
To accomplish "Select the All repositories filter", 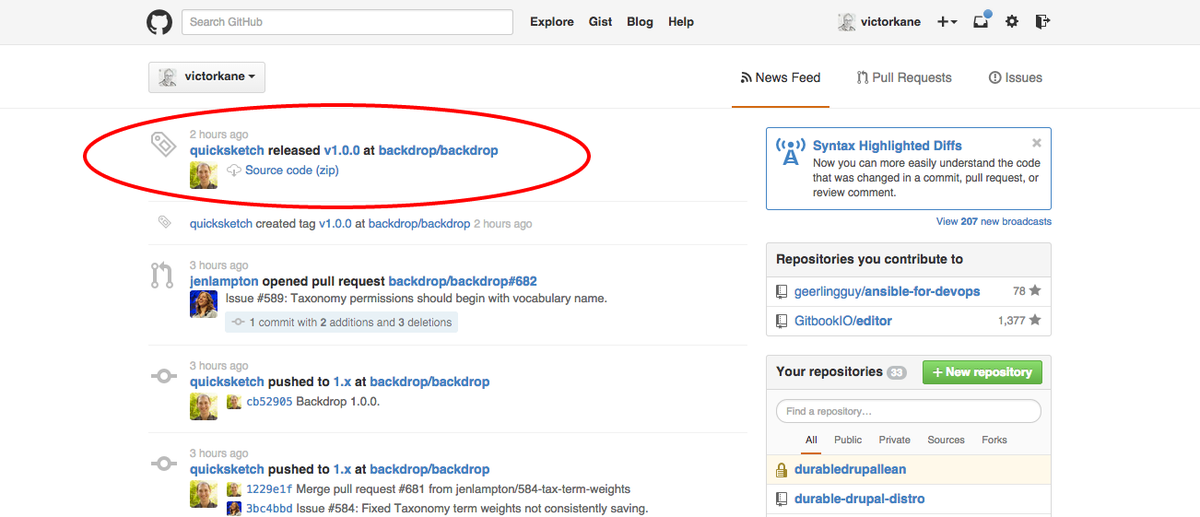I will [x=811, y=440].
